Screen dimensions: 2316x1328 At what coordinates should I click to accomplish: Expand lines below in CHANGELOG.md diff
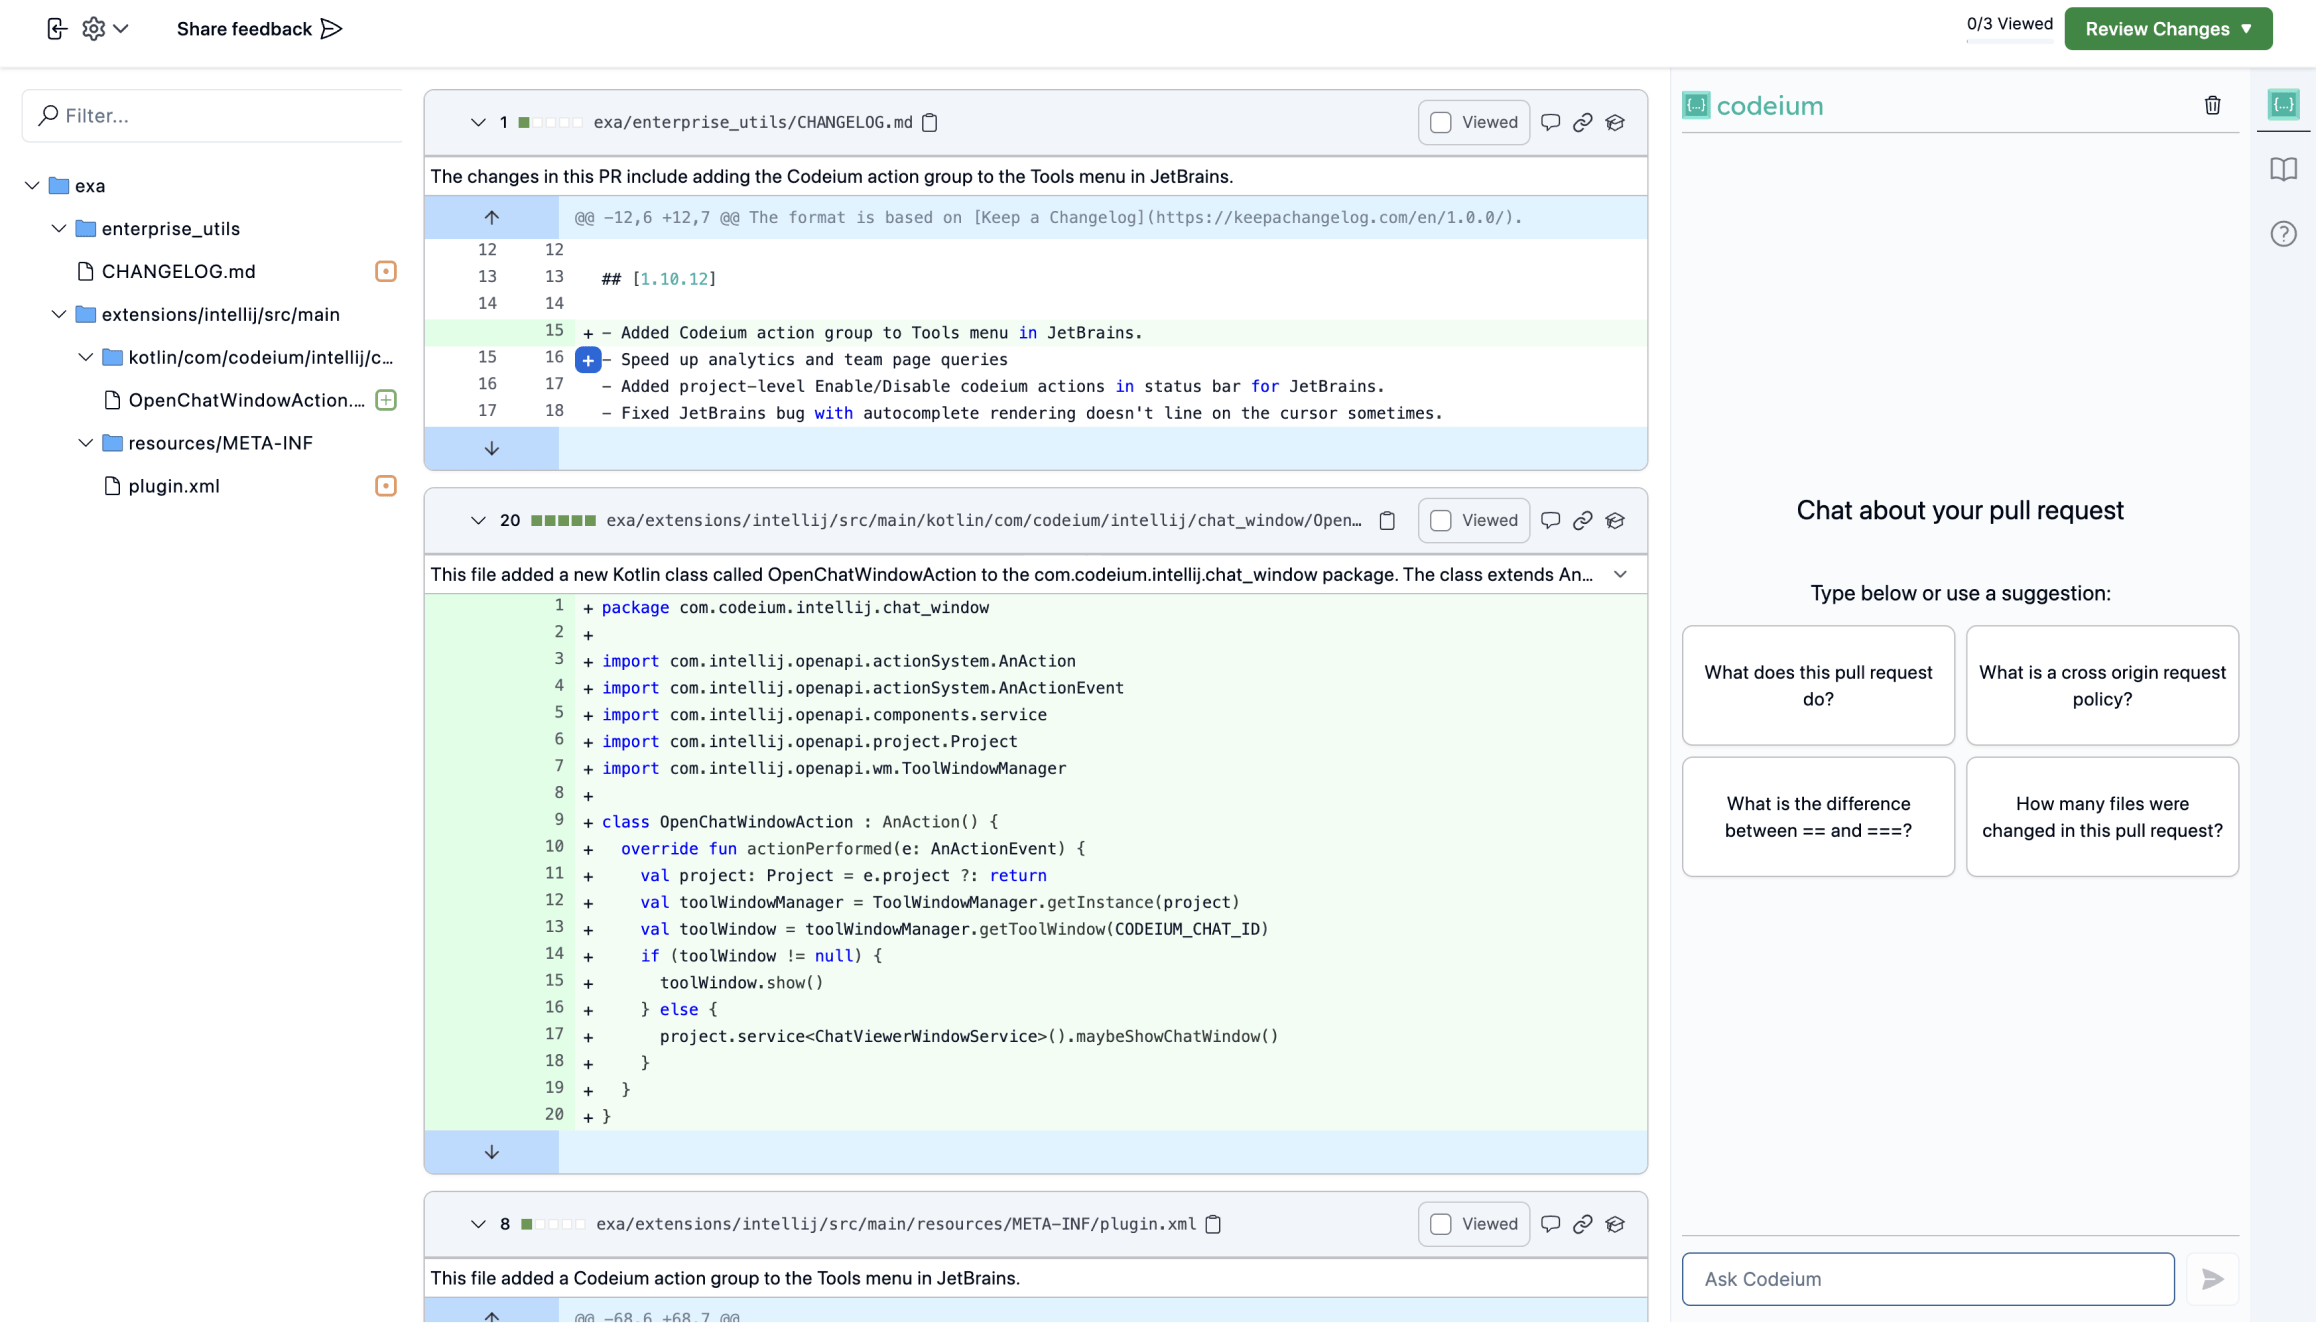click(492, 449)
